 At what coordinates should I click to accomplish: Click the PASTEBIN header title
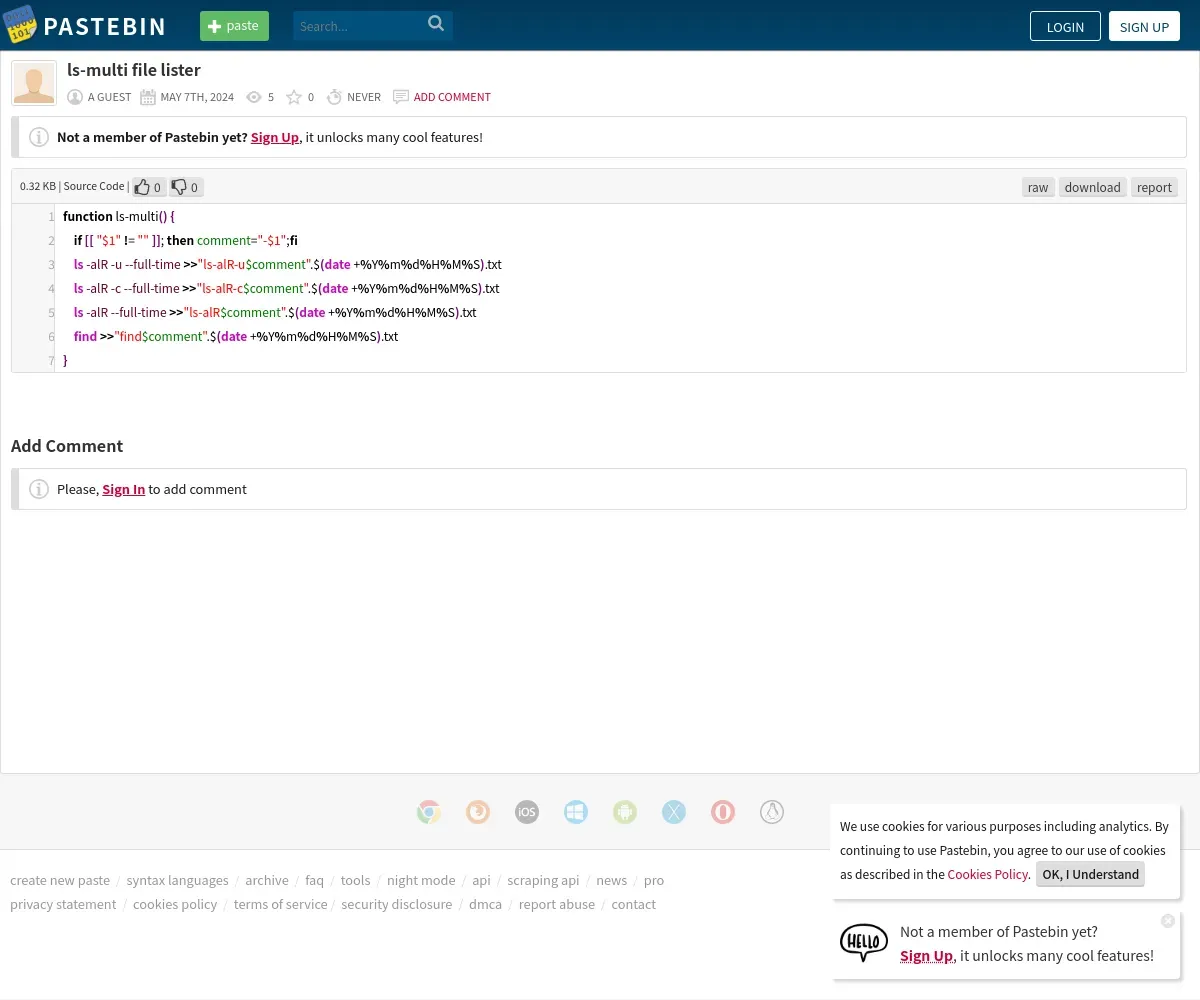105,27
